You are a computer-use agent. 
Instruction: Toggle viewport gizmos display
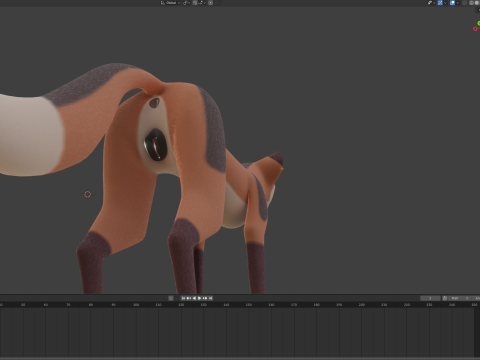click(x=440, y=3)
